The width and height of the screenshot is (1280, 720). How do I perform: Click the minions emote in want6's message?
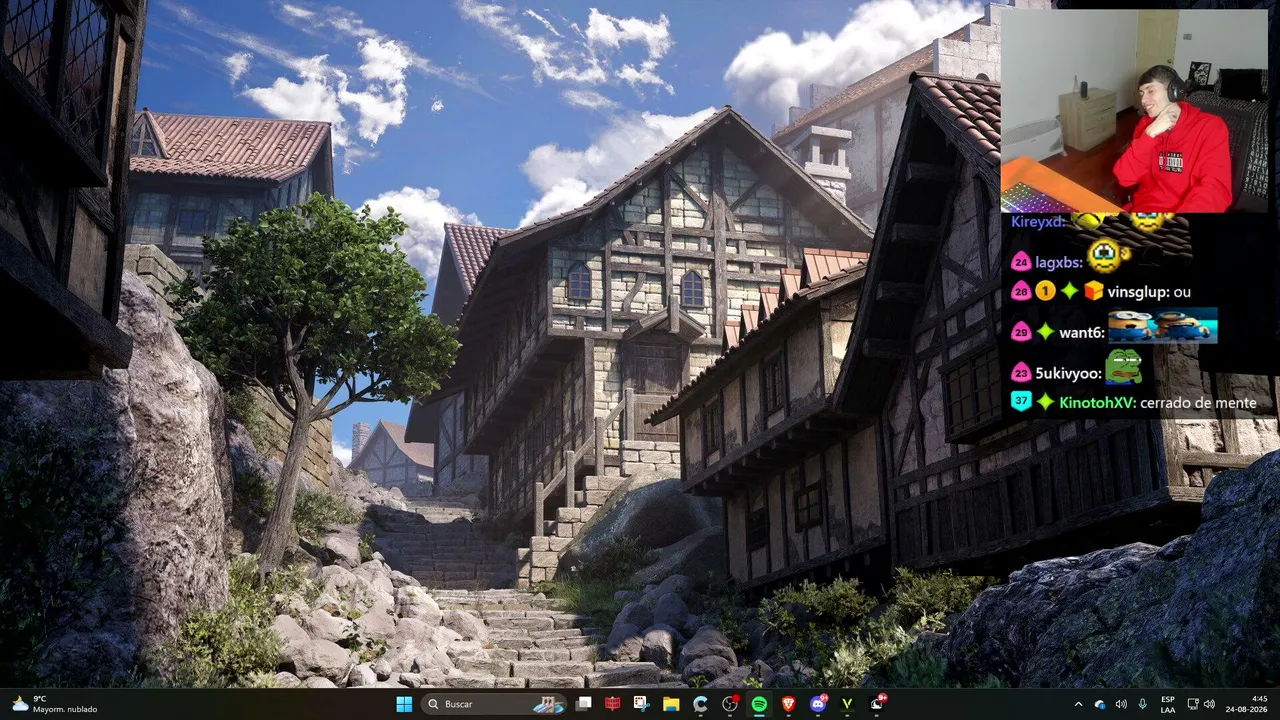tap(1162, 327)
